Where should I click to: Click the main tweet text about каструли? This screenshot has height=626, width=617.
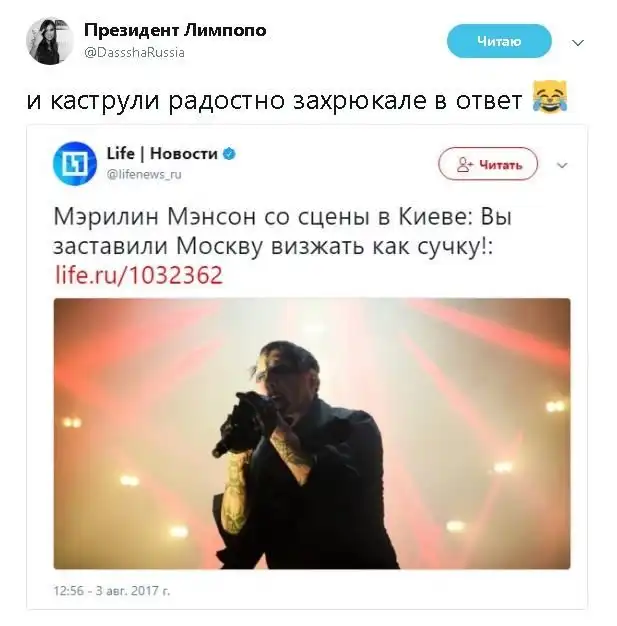274,100
